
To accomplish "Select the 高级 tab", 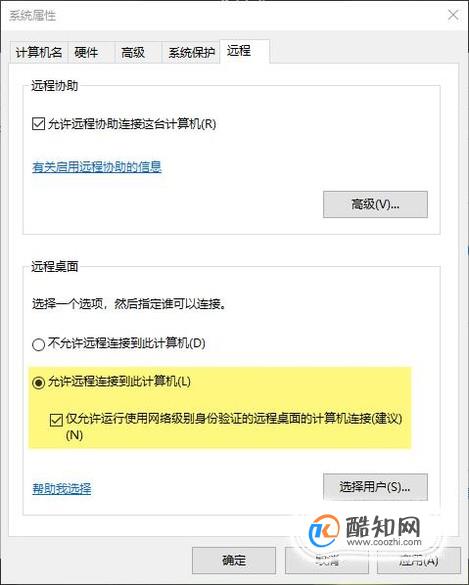I will coord(133,52).
